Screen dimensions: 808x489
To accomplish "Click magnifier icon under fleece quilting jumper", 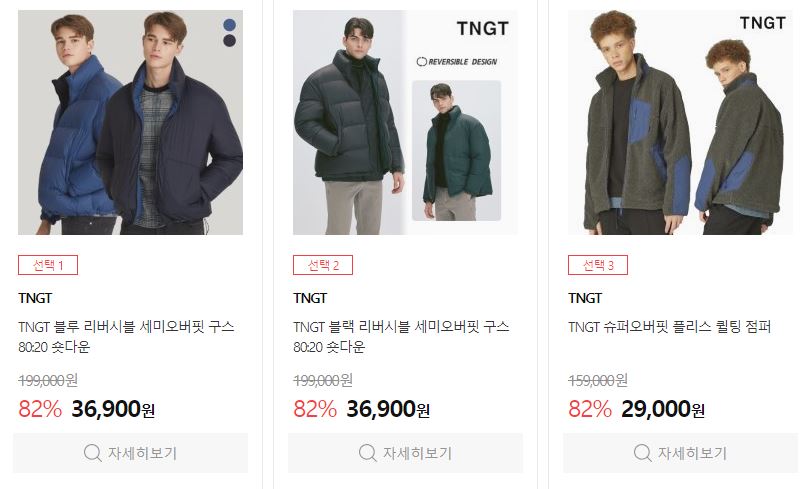I will pyautogui.click(x=643, y=453).
